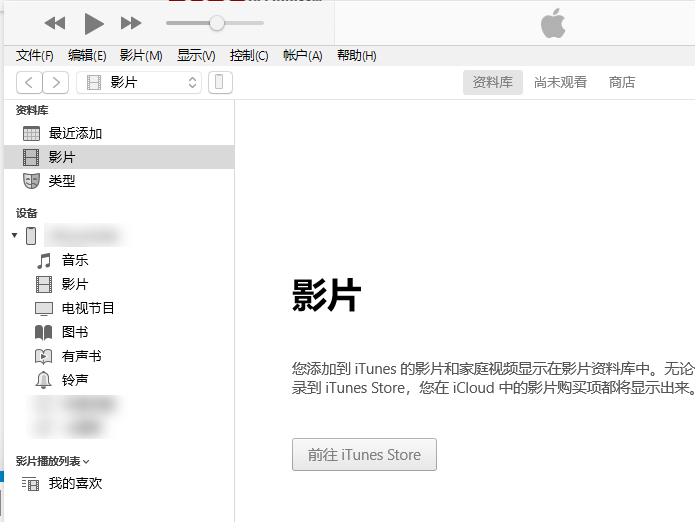Open the 文件(F) menu
The height and width of the screenshot is (522, 695).
[x=35, y=56]
